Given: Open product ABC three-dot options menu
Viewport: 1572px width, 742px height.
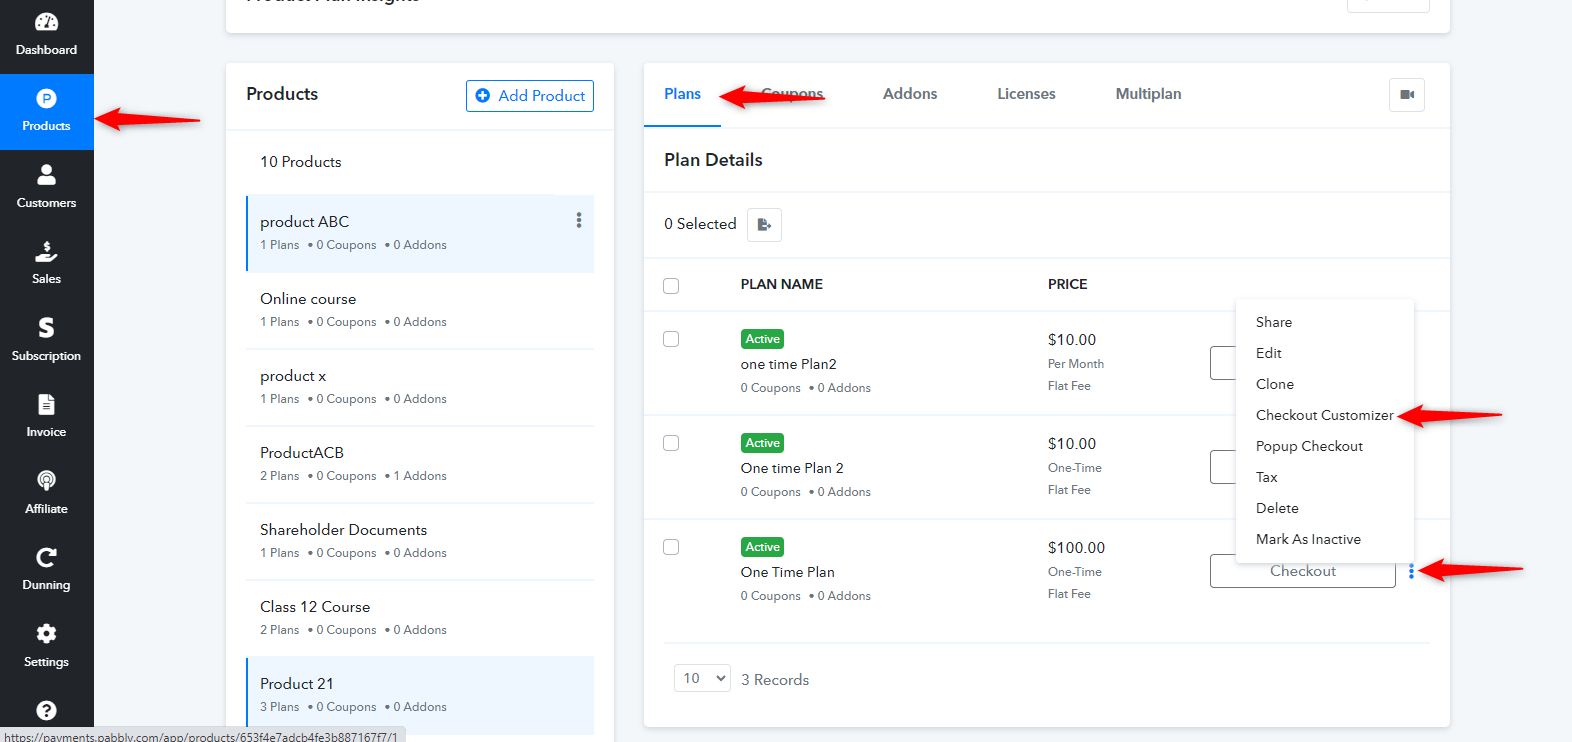Looking at the screenshot, I should [579, 220].
